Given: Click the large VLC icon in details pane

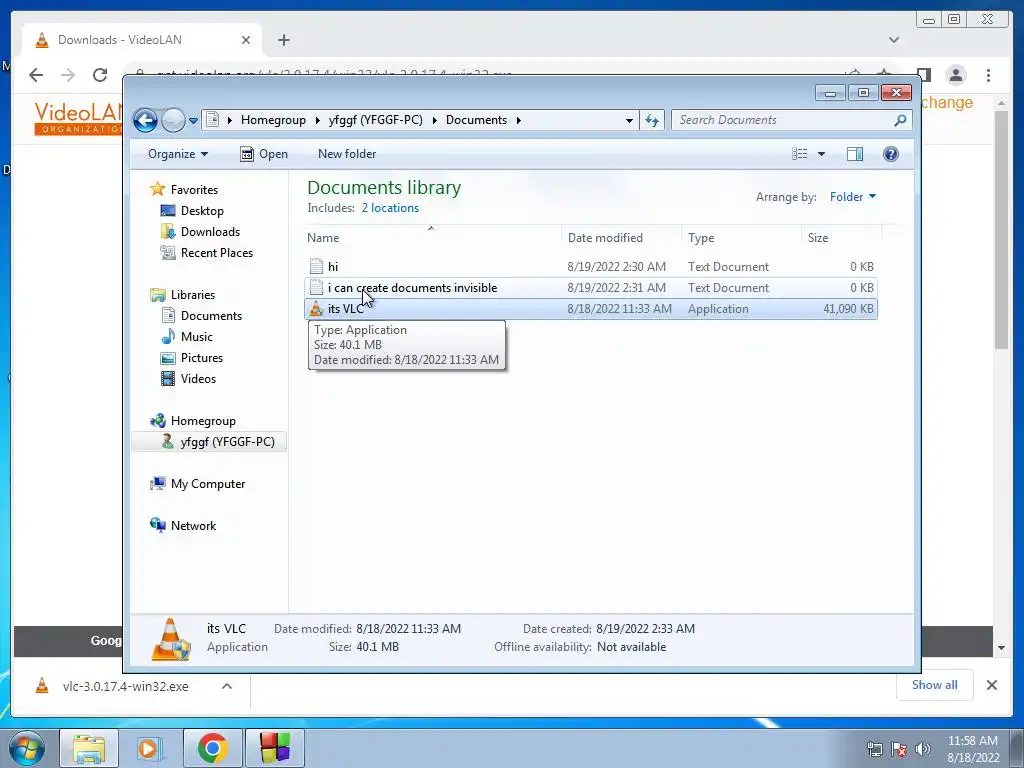Looking at the screenshot, I should pos(170,639).
